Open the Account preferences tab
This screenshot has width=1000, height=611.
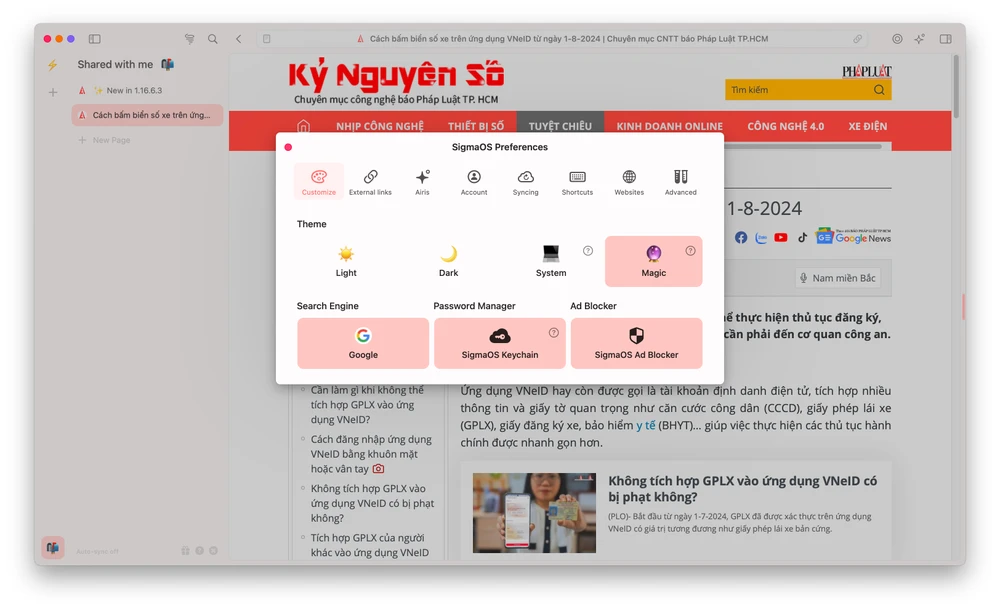pos(474,182)
